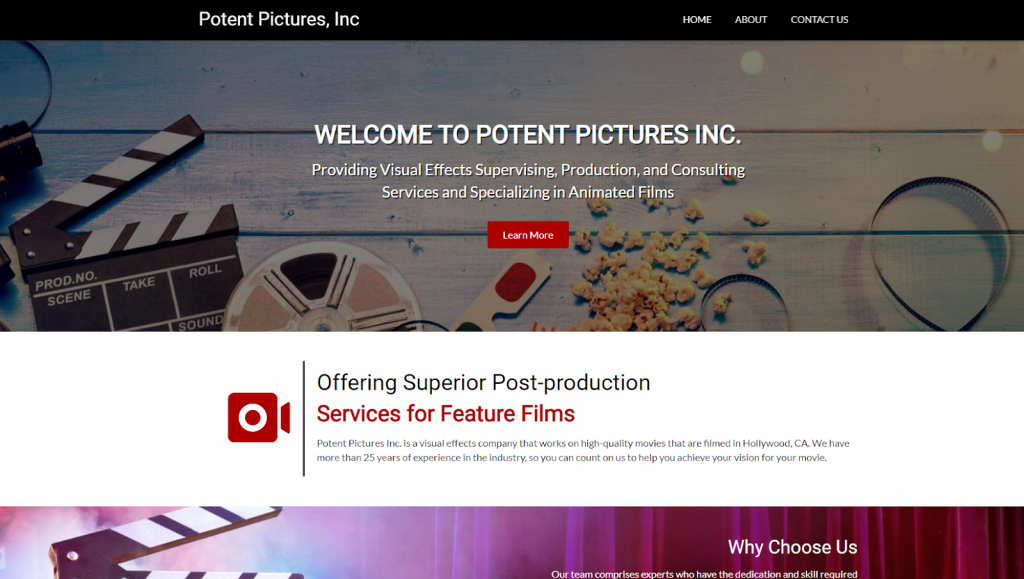Go to the ABOUT page

pos(750,20)
